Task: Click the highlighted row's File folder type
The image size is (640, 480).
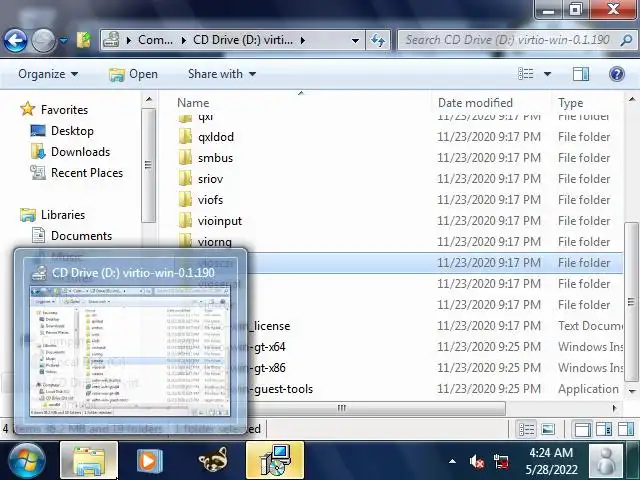Action: coord(584,263)
